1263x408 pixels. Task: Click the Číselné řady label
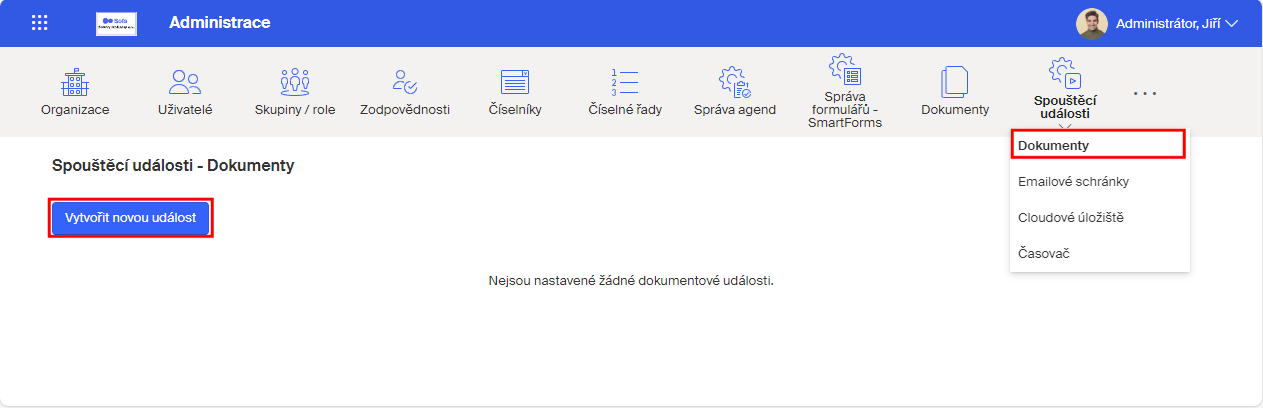[625, 110]
